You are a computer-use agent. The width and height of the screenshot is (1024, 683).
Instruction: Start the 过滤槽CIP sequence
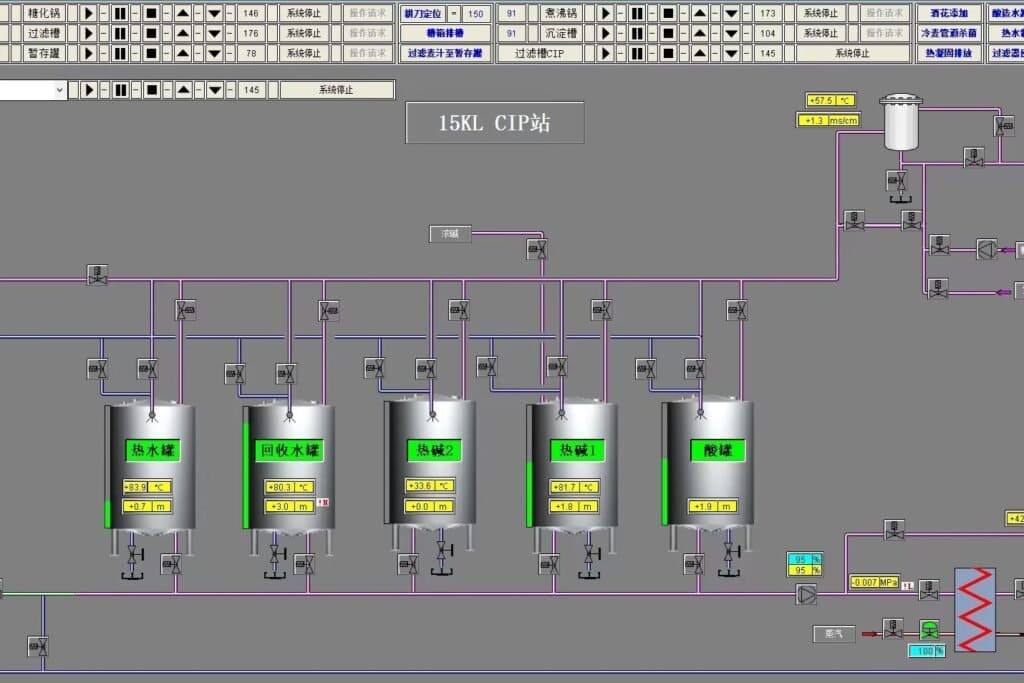605,53
